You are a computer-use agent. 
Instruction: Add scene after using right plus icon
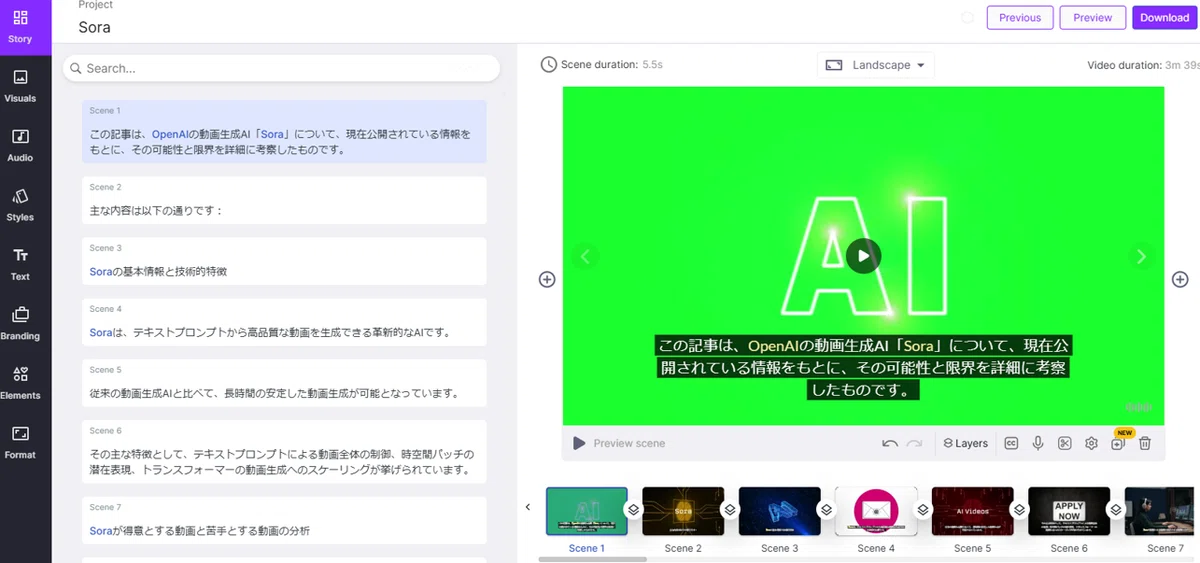pyautogui.click(x=1180, y=279)
